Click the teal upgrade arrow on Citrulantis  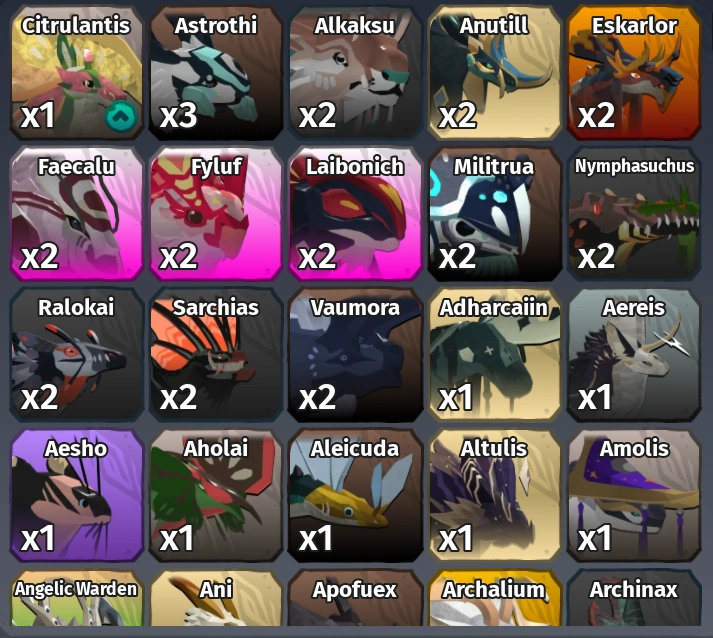click(121, 116)
